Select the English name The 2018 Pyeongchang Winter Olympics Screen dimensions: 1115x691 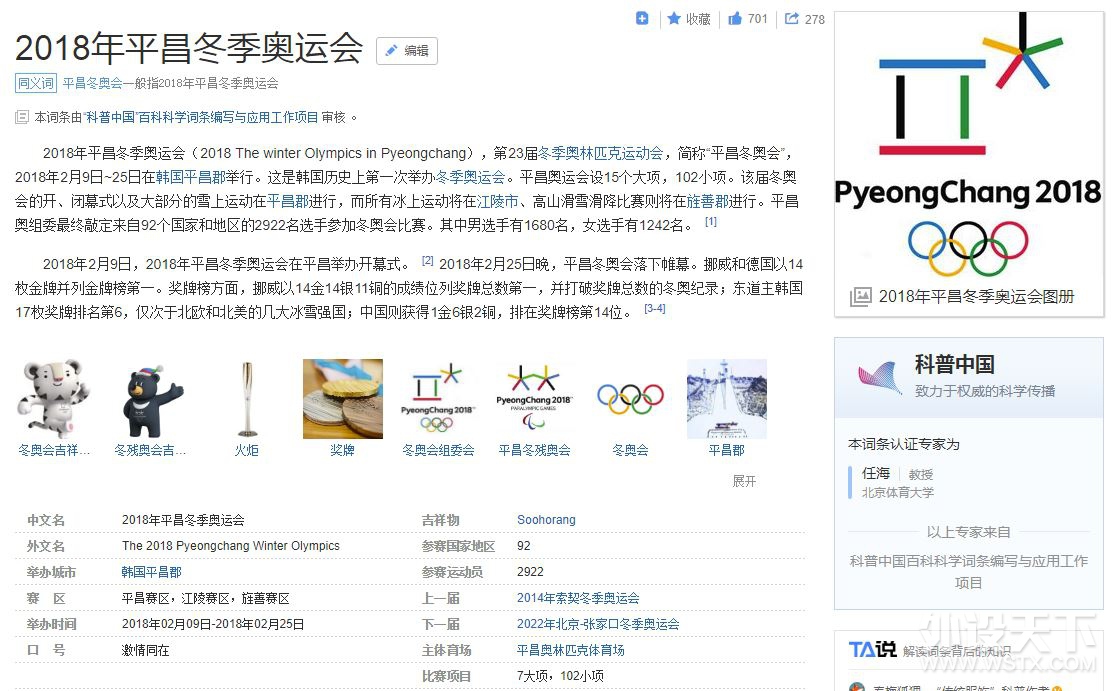(230, 546)
